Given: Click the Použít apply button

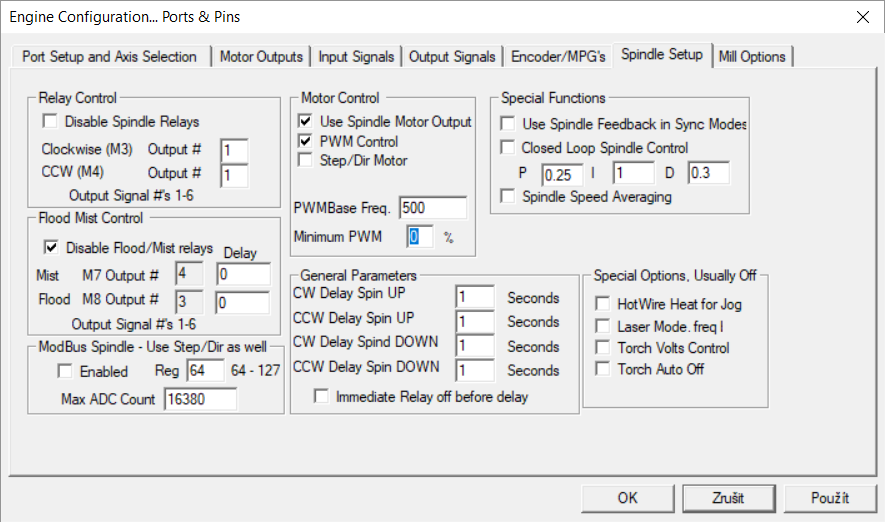Looking at the screenshot, I should pyautogui.click(x=829, y=497).
